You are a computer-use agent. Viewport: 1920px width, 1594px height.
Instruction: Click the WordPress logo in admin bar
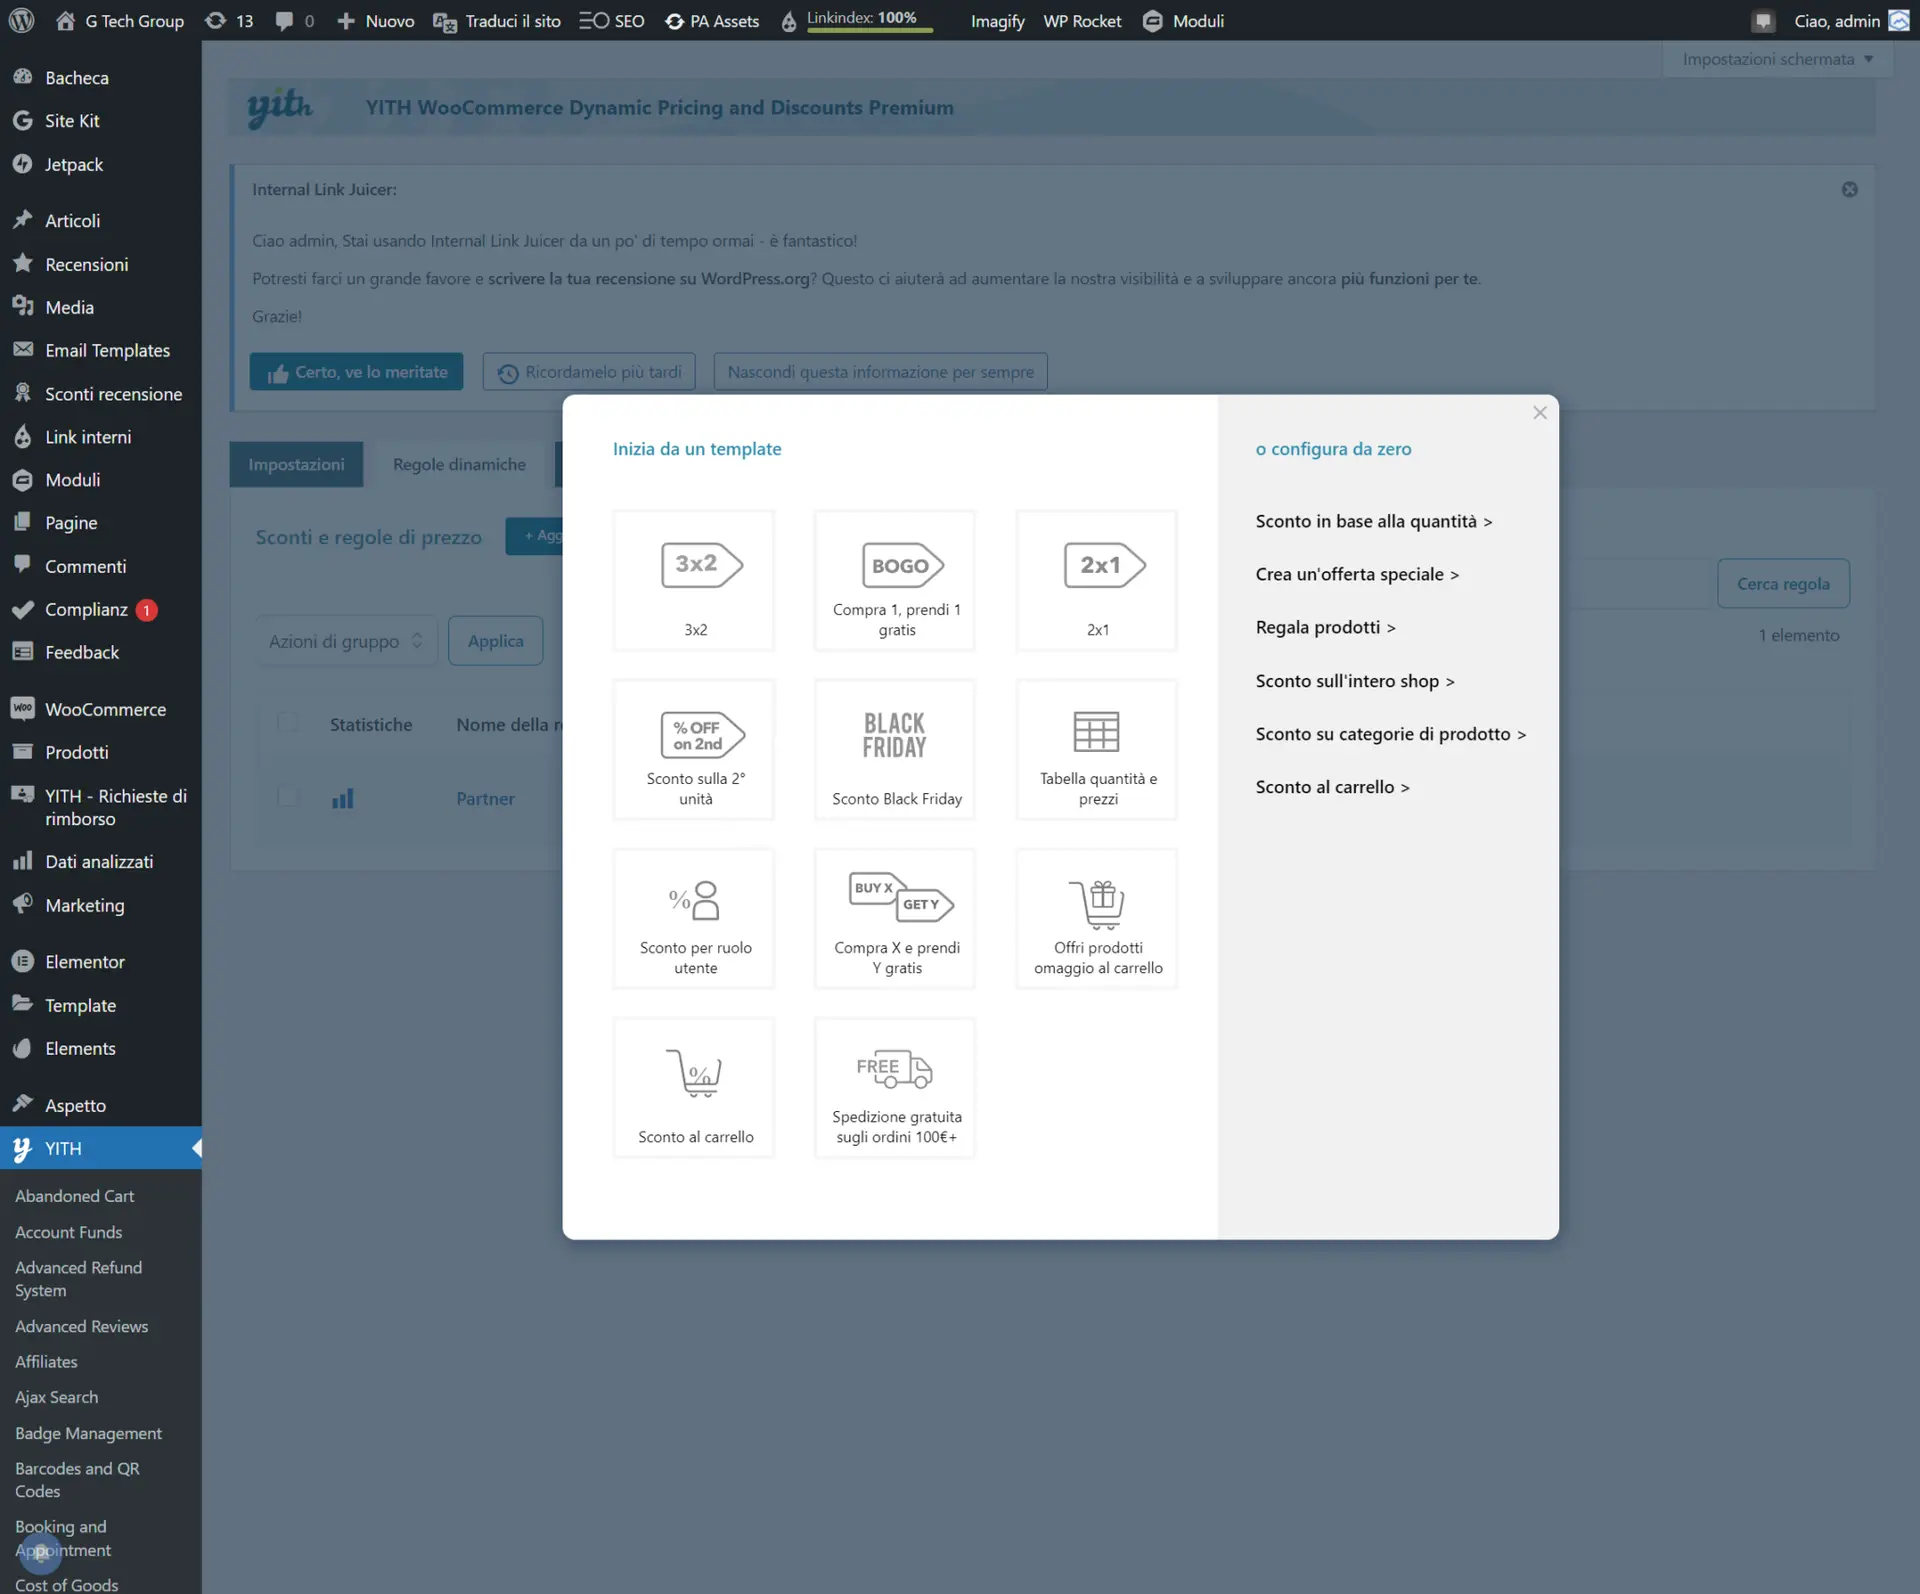pyautogui.click(x=21, y=20)
